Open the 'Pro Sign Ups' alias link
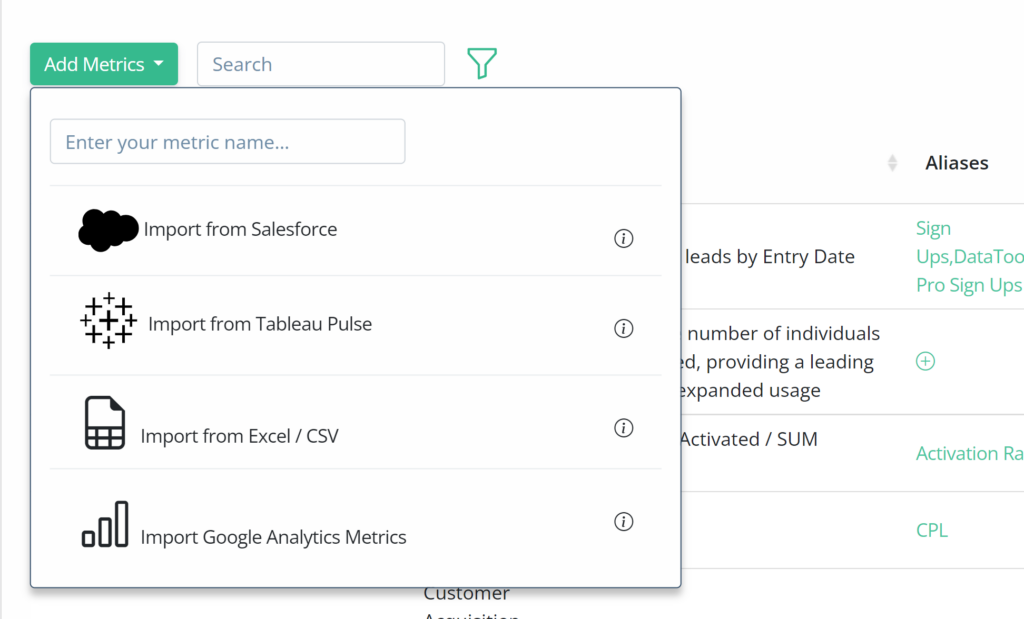The image size is (1024, 619). tap(969, 285)
